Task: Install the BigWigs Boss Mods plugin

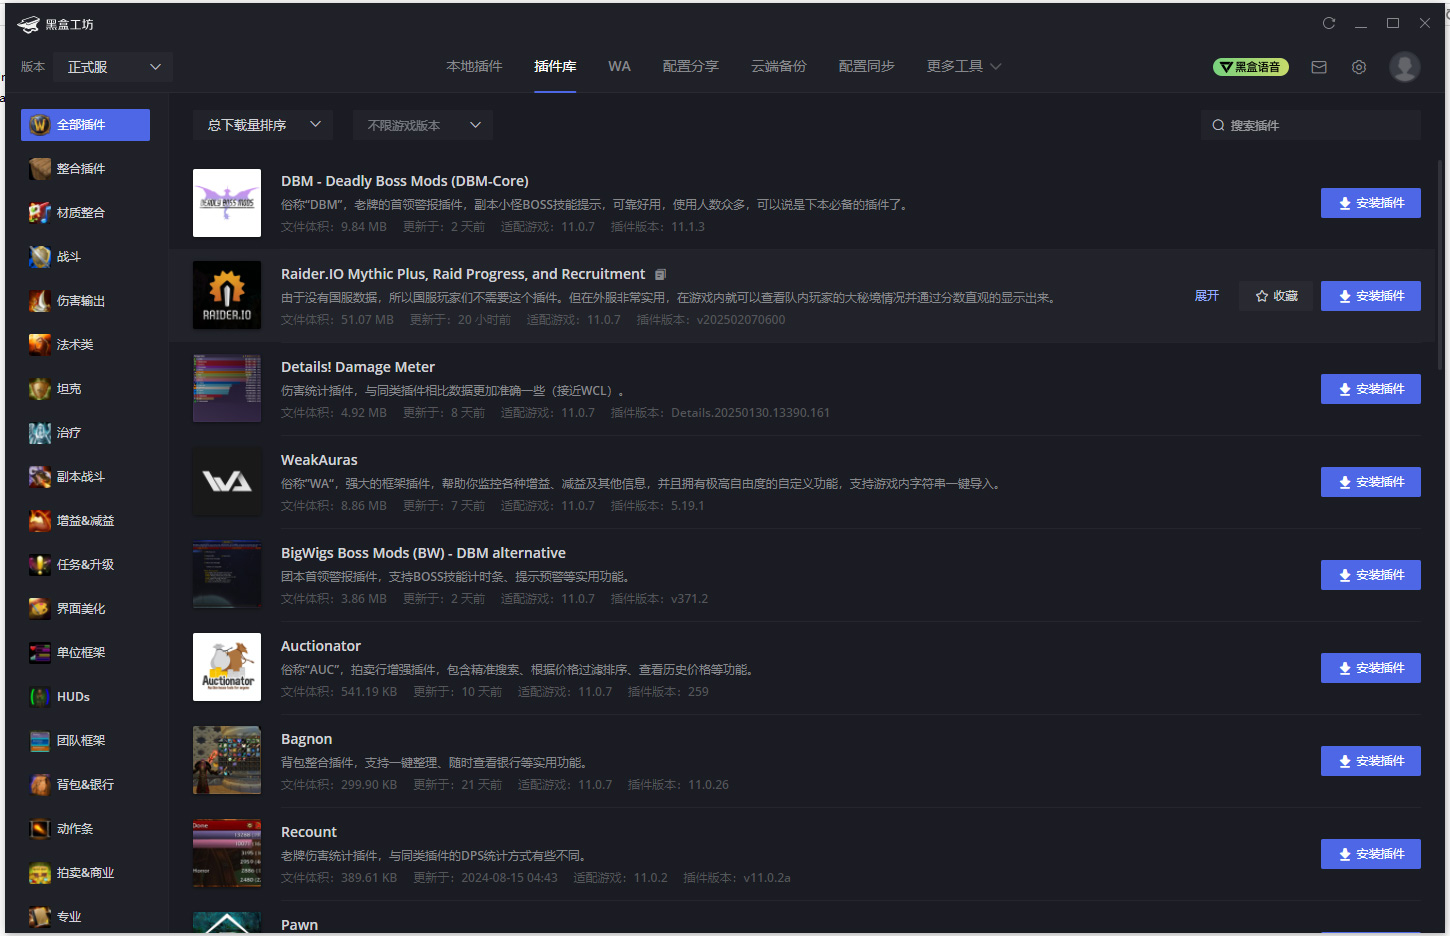Action: click(x=1371, y=575)
